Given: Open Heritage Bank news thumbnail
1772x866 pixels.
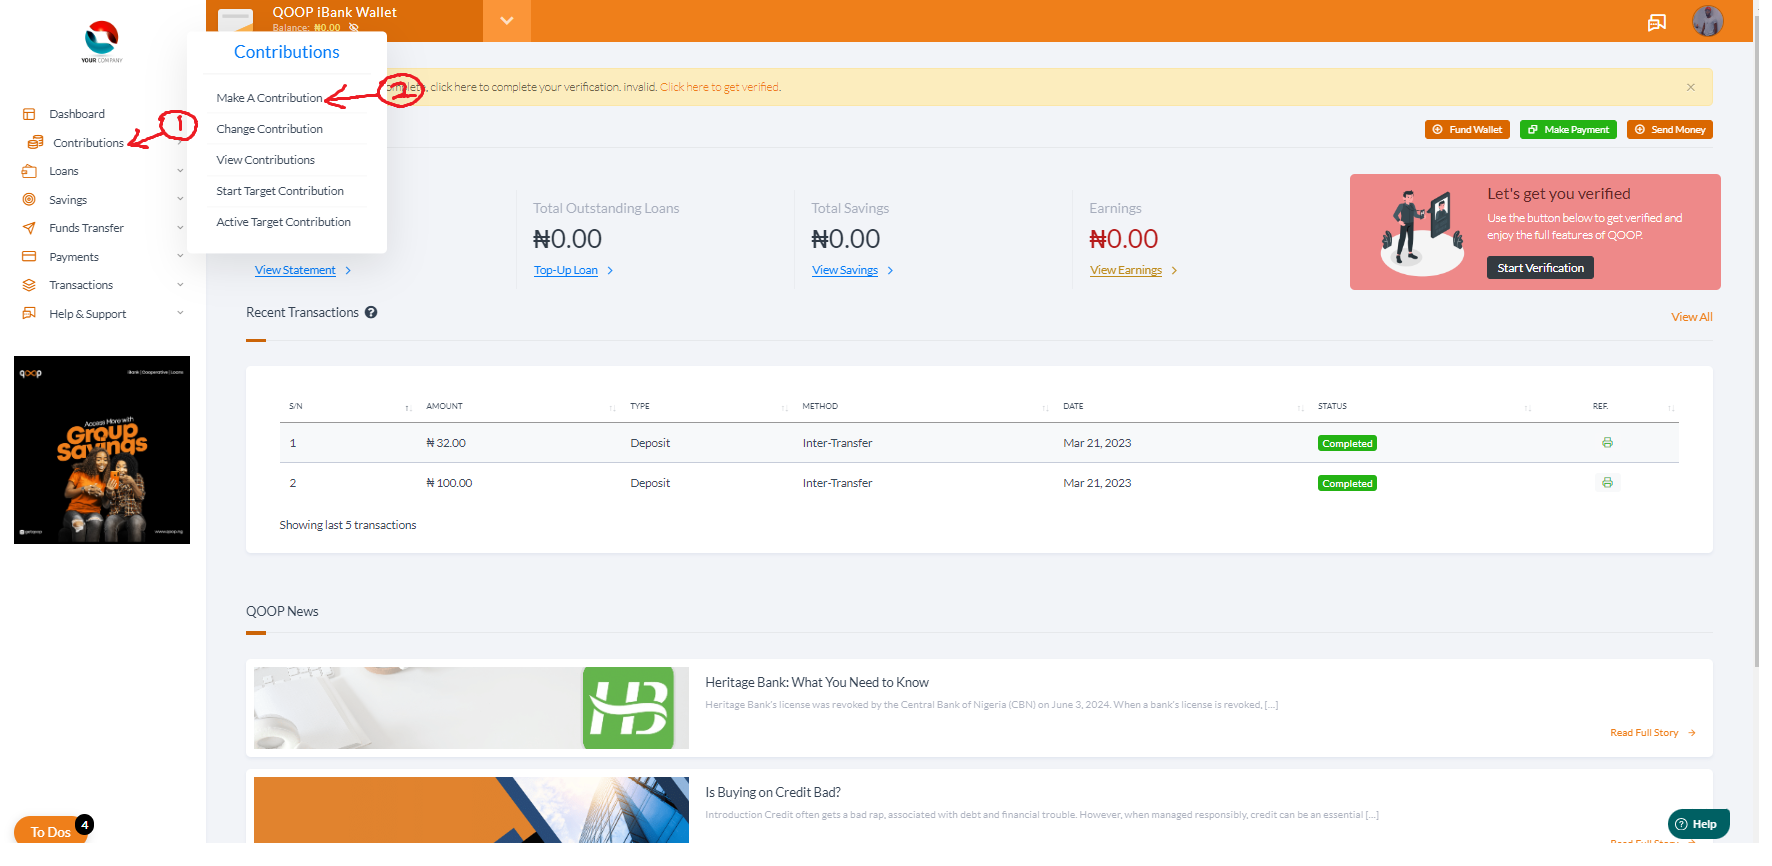Looking at the screenshot, I should pyautogui.click(x=471, y=708).
